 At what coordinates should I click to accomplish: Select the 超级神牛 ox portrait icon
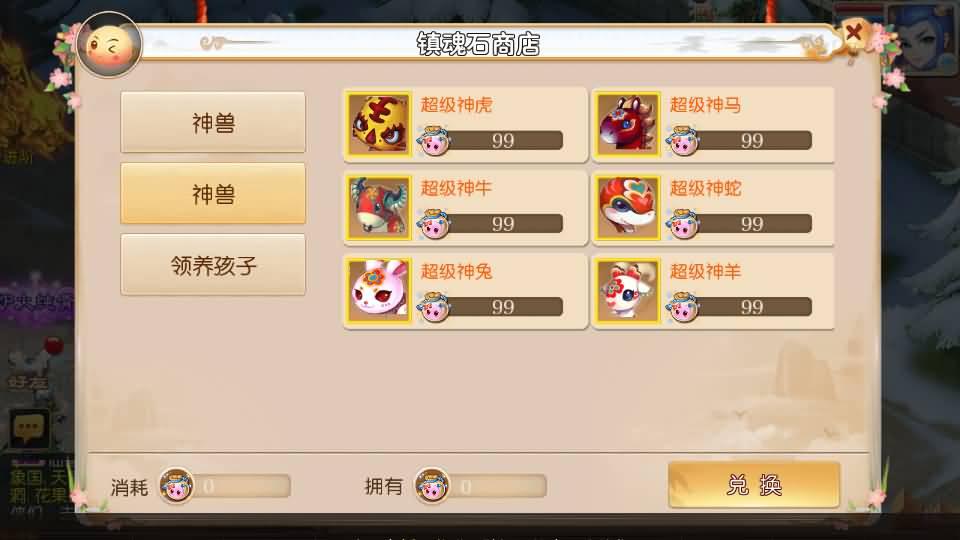click(x=379, y=208)
